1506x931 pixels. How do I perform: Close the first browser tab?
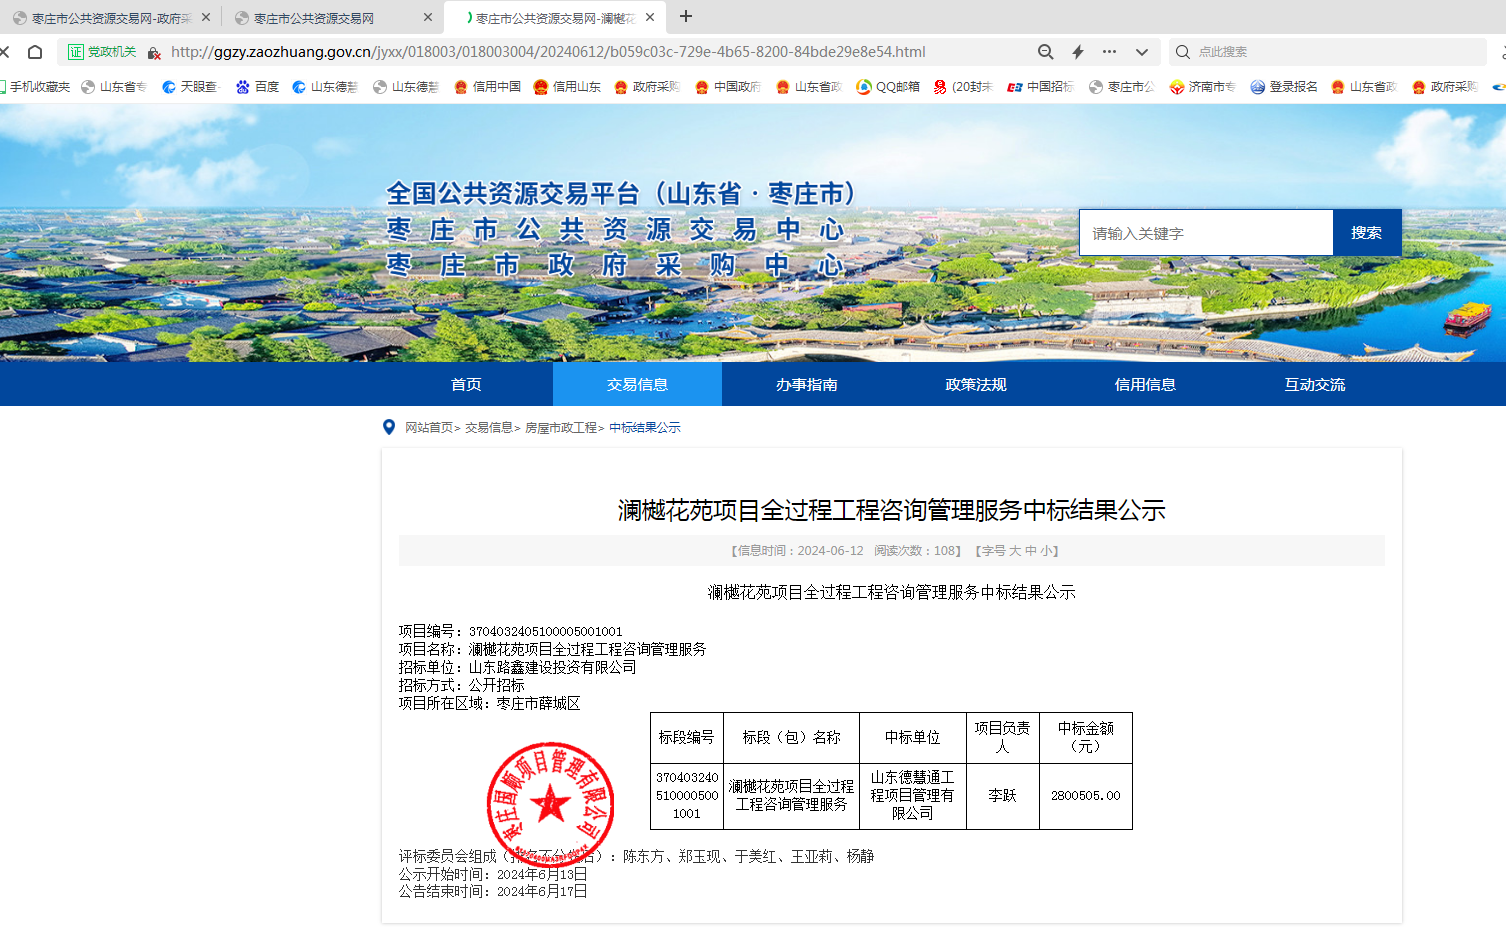206,17
